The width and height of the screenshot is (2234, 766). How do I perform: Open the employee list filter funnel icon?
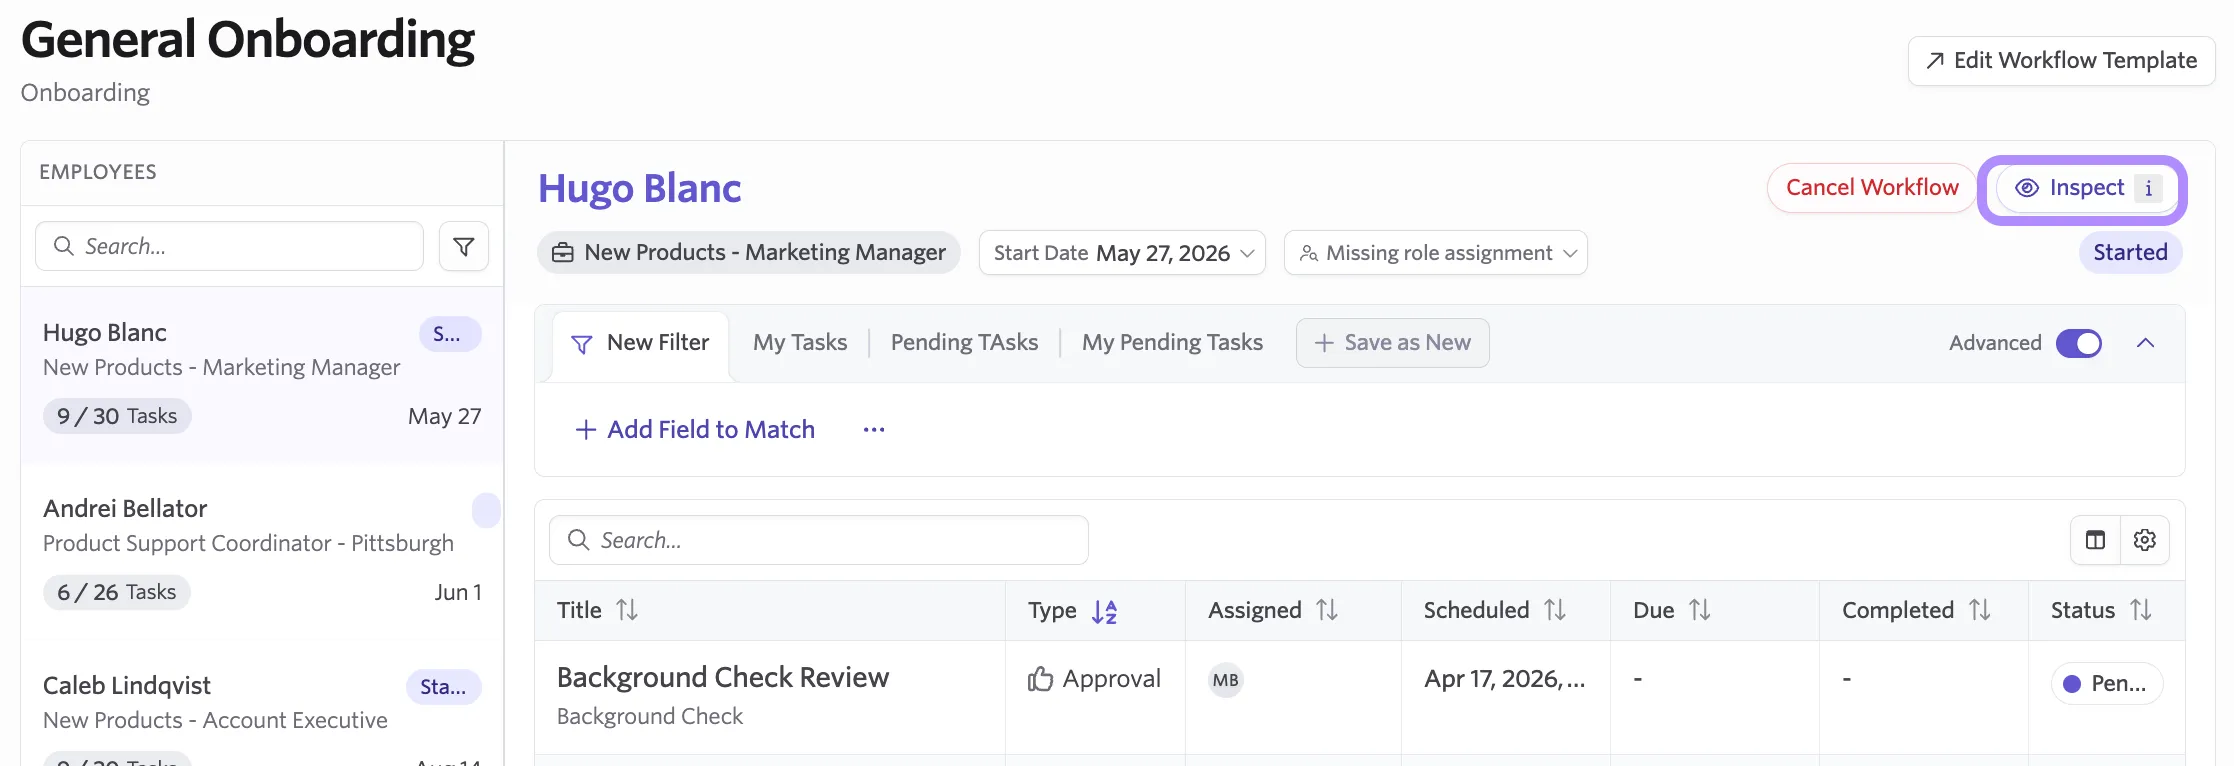(464, 246)
